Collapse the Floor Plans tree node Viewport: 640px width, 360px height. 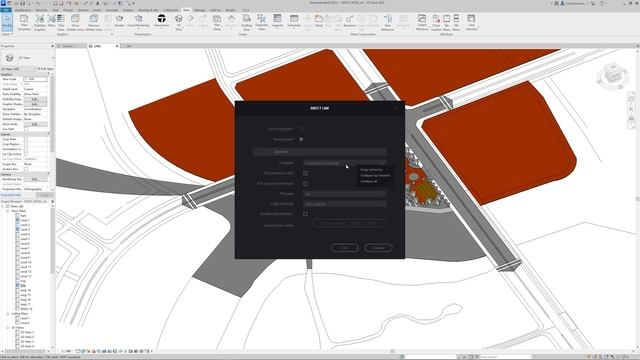point(8,211)
